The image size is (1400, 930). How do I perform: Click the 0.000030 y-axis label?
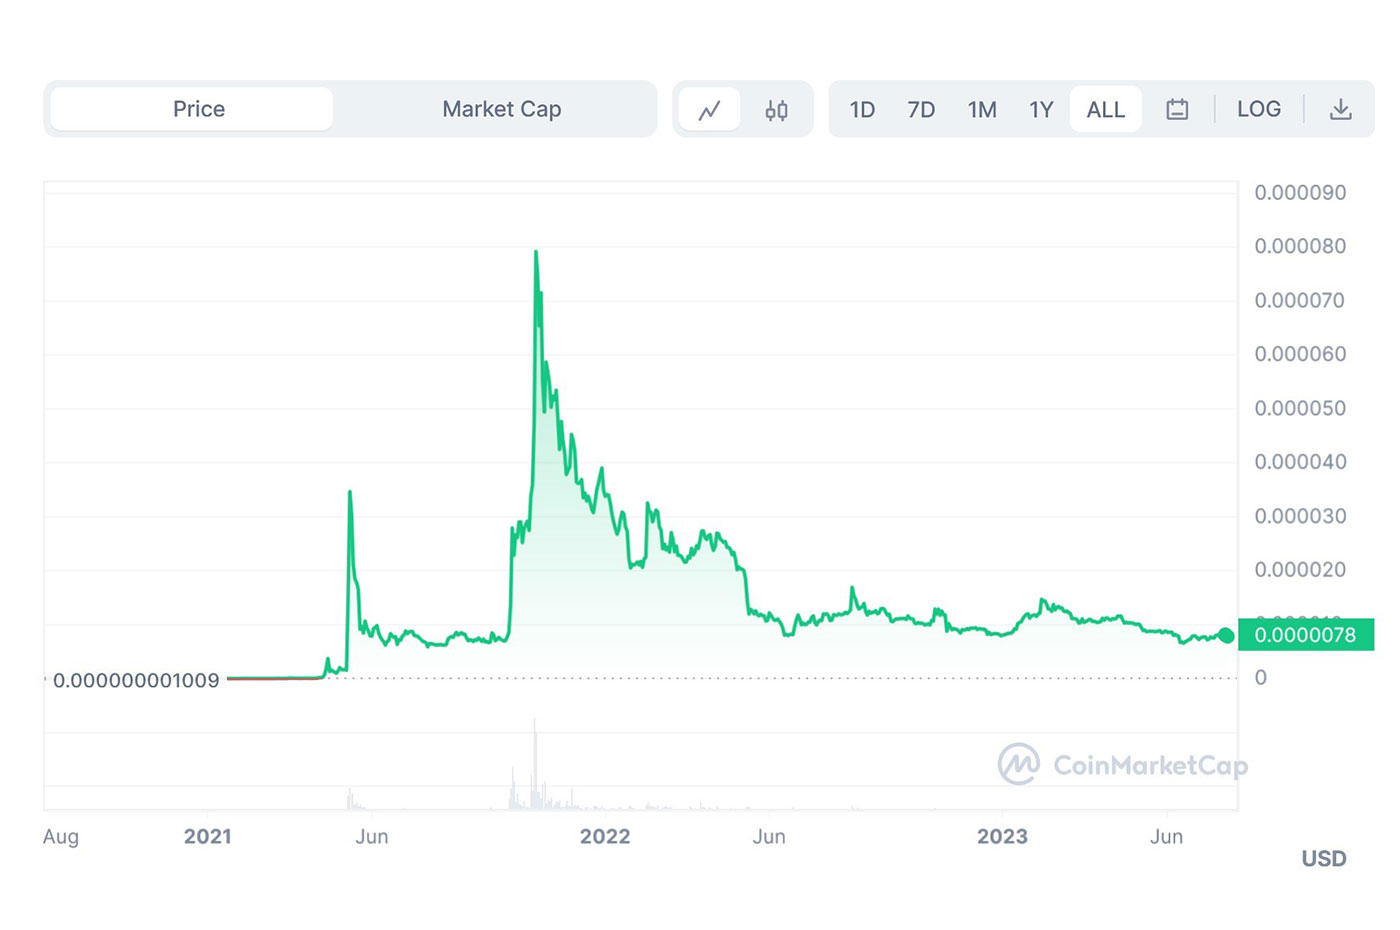pos(1300,516)
